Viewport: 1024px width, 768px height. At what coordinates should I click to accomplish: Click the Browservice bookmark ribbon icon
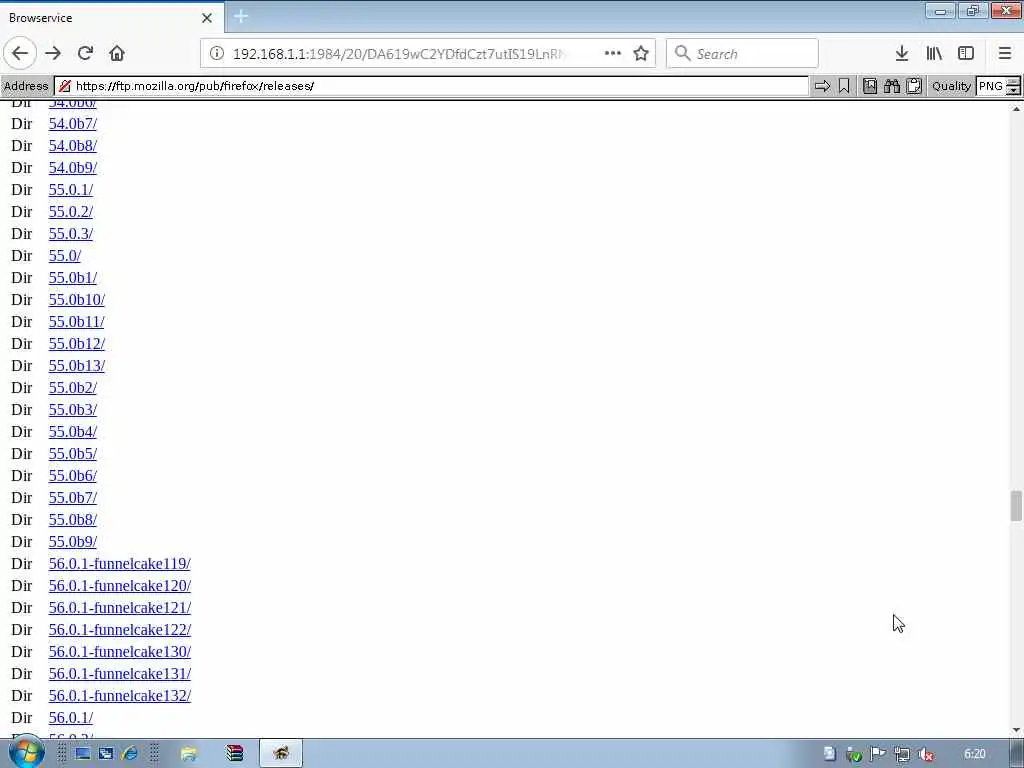coord(844,86)
